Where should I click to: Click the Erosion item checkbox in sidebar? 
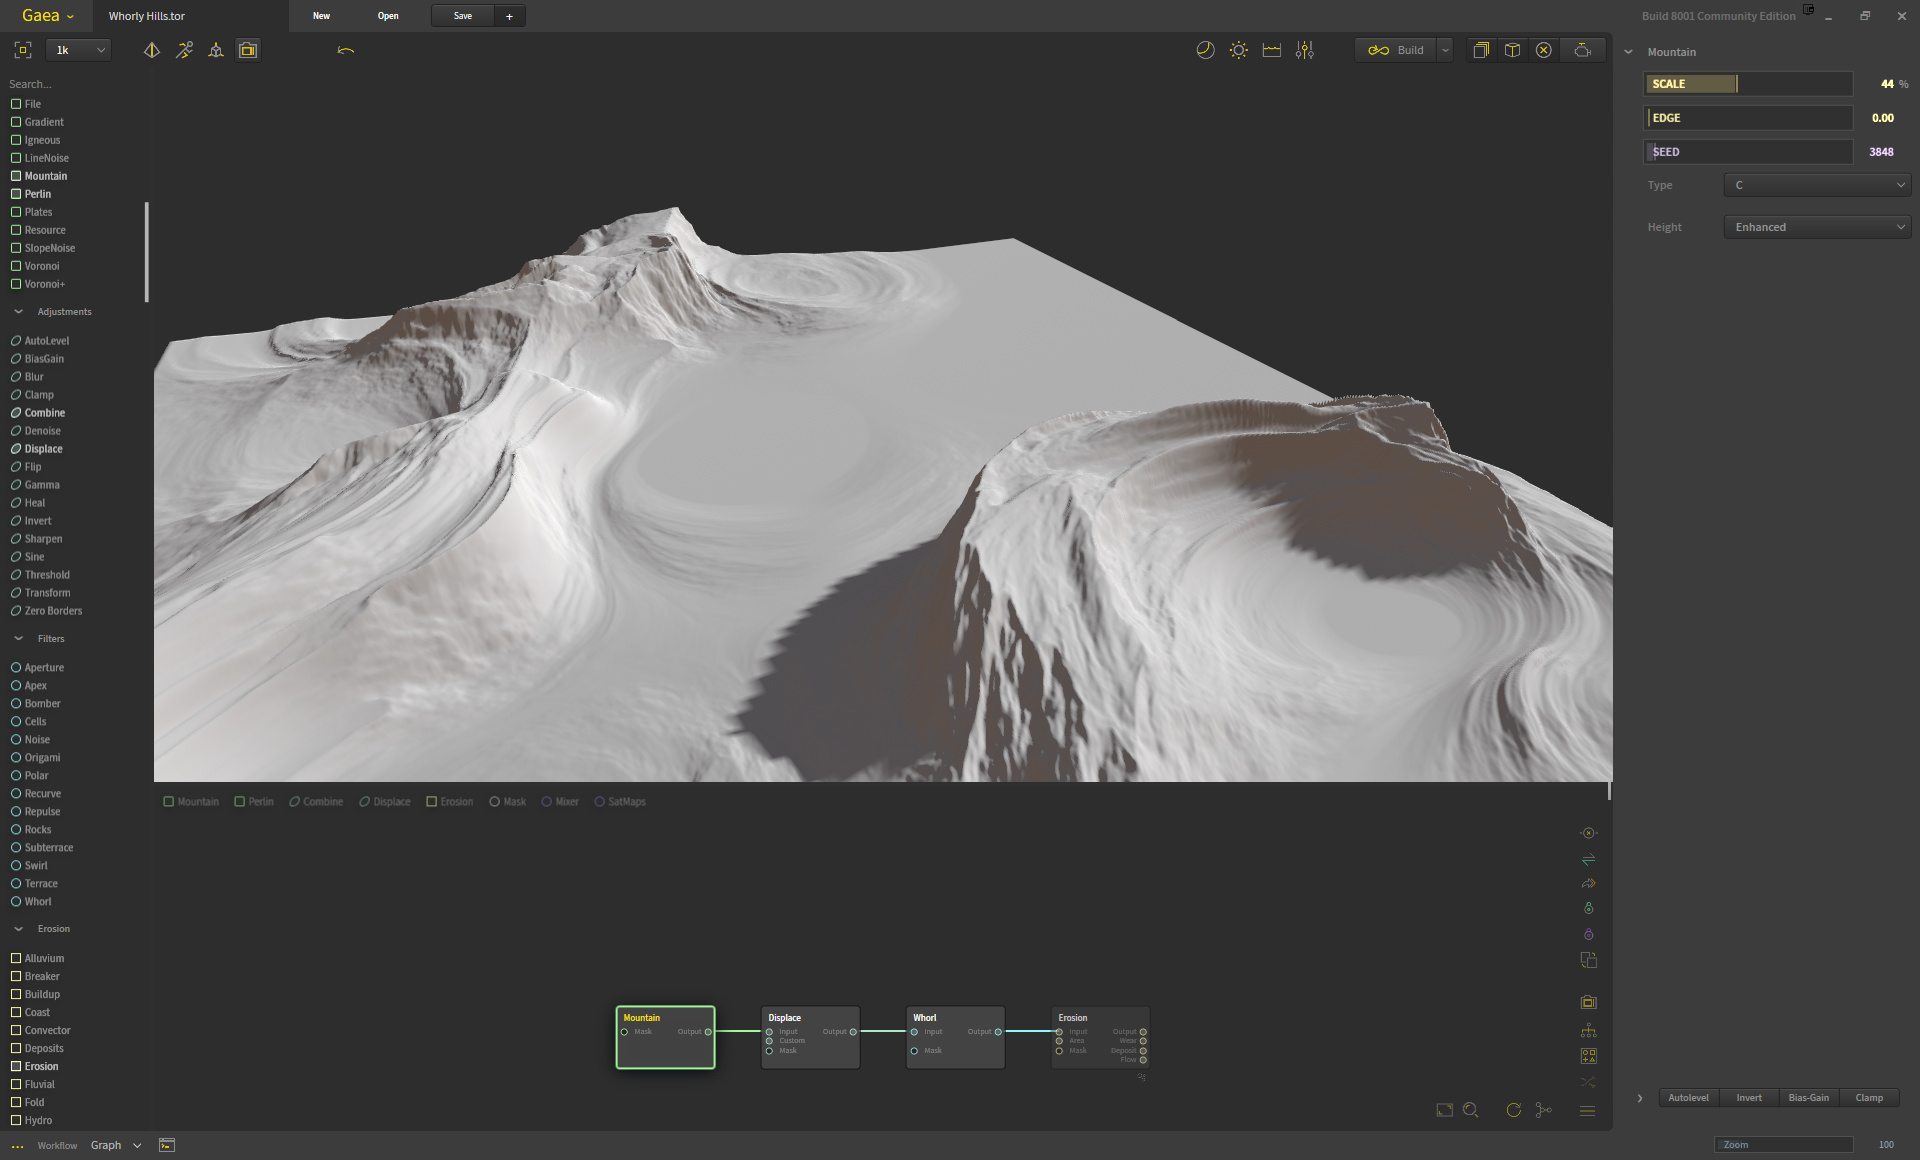point(16,1066)
